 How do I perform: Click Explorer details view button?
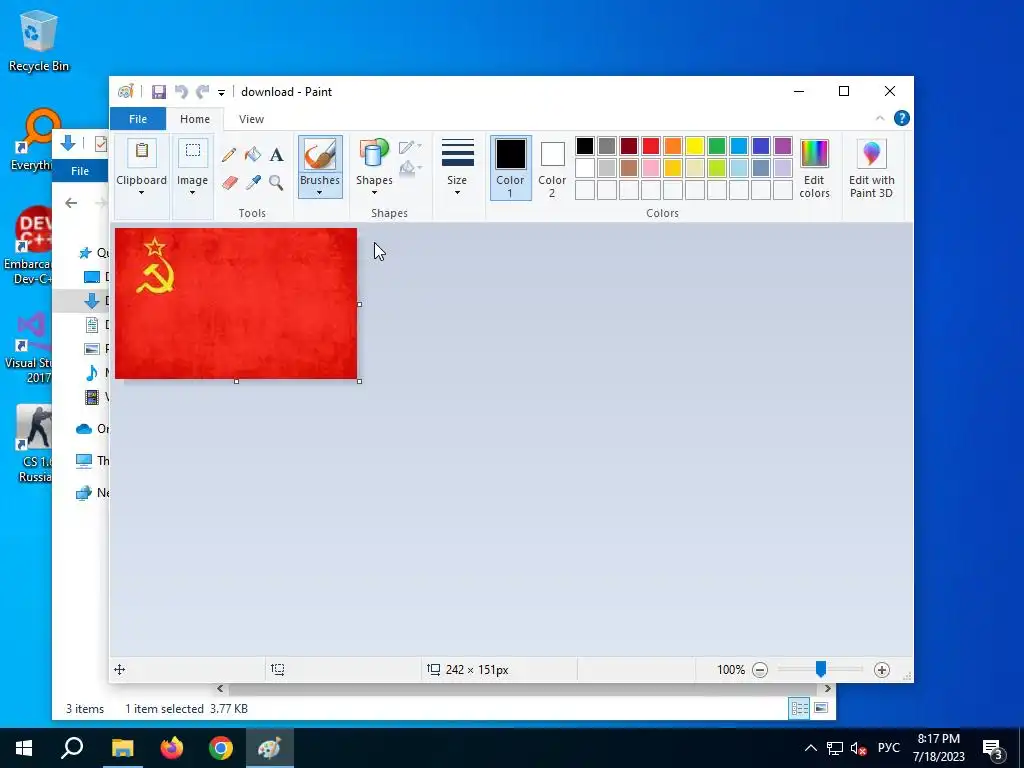coord(799,709)
